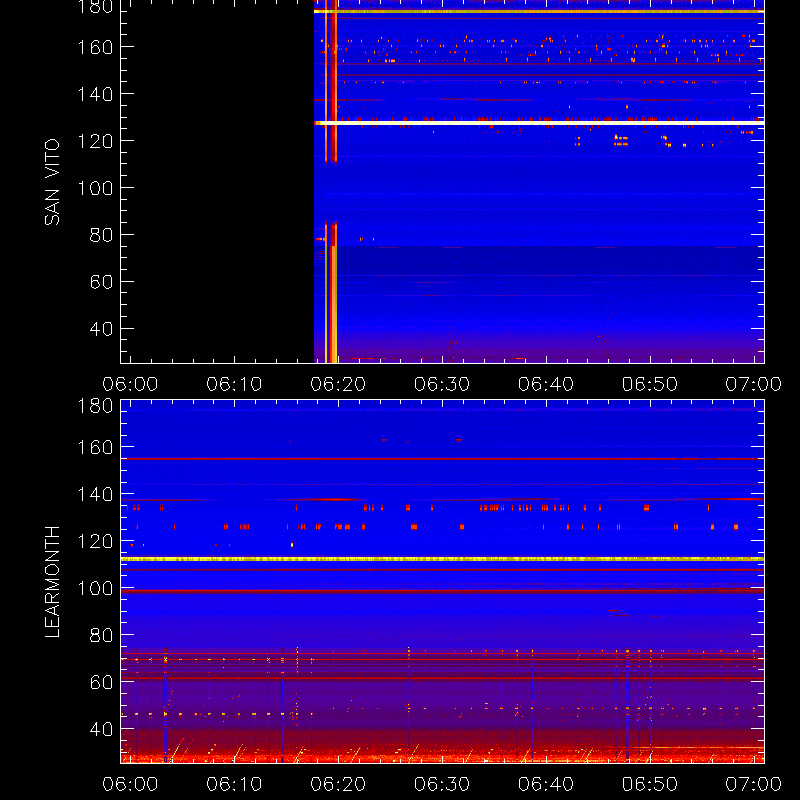The image size is (800, 800).
Task: Click the 06:30 time label below Learmonth plot
Action: coord(442,784)
